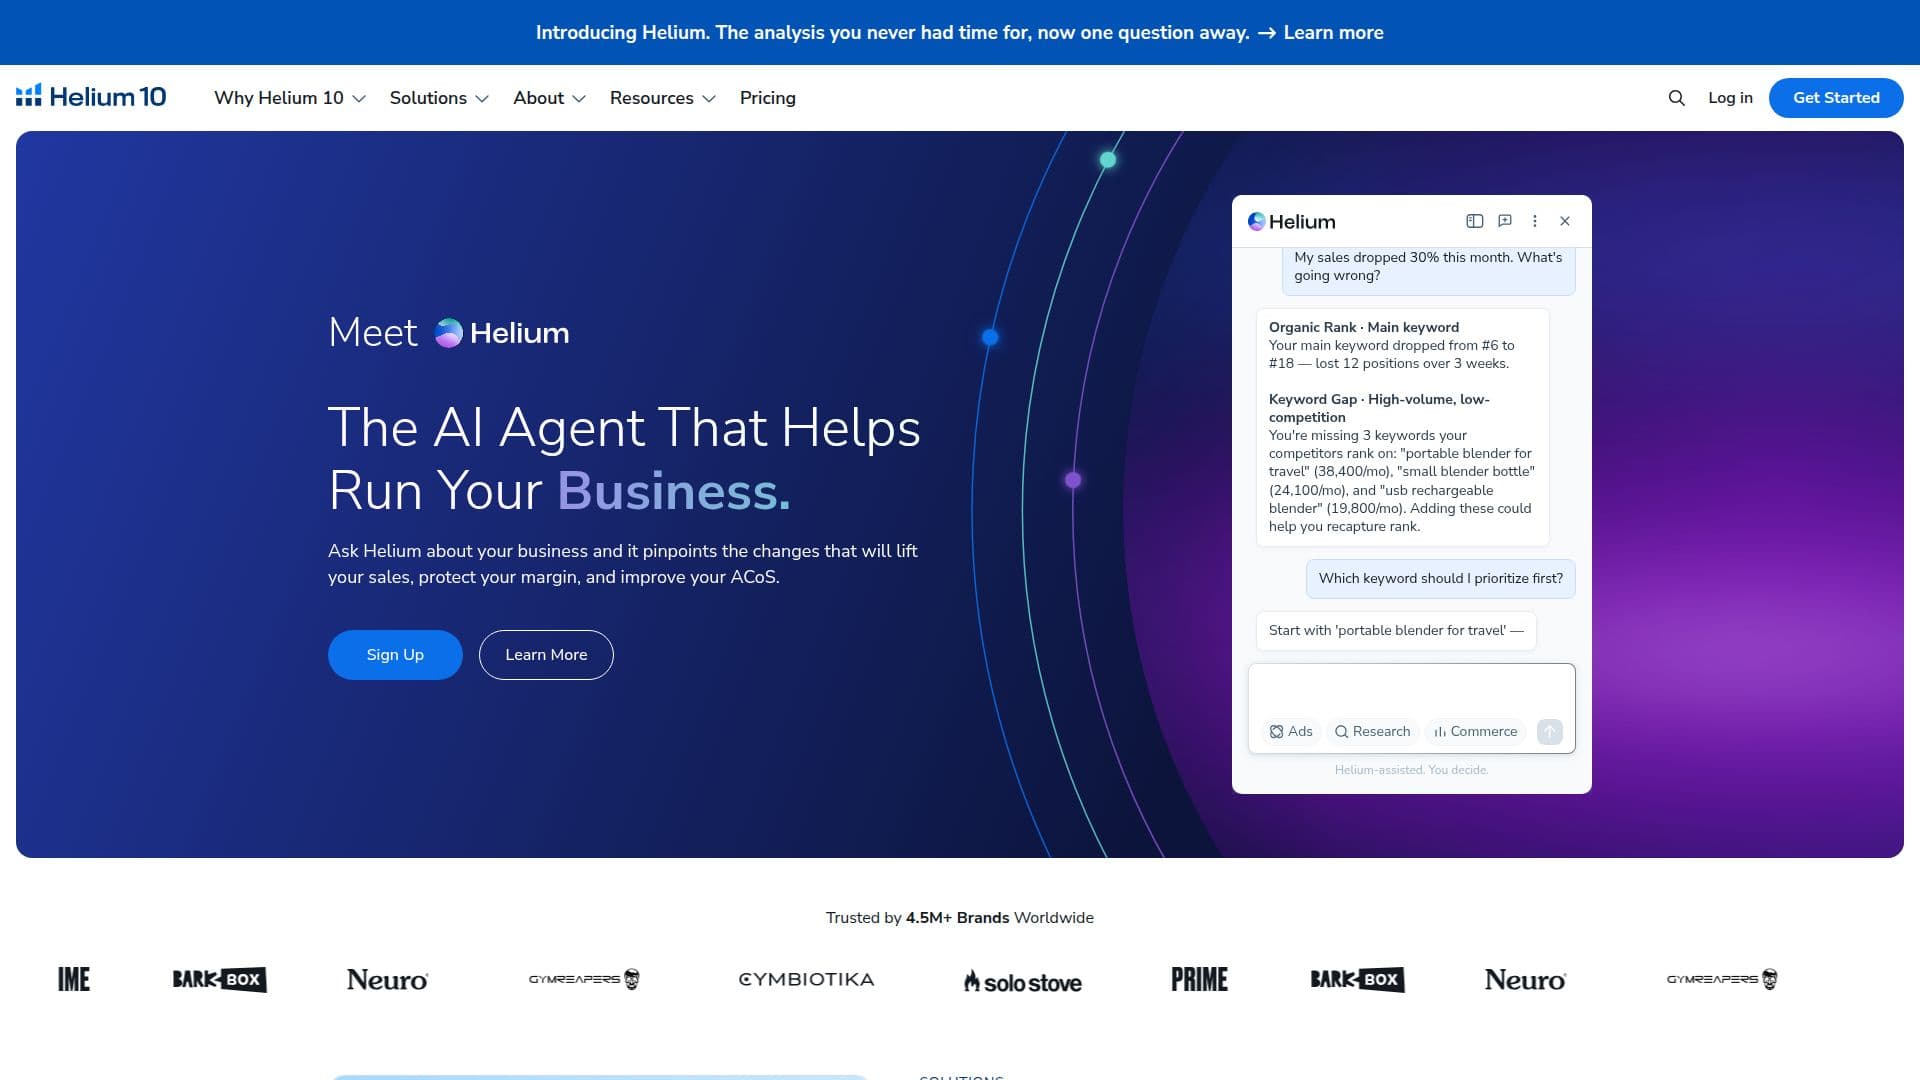Screen dimensions: 1920x1080
Task: Click 'Organic Rank · Main keyword' heading
Action: click(1364, 327)
